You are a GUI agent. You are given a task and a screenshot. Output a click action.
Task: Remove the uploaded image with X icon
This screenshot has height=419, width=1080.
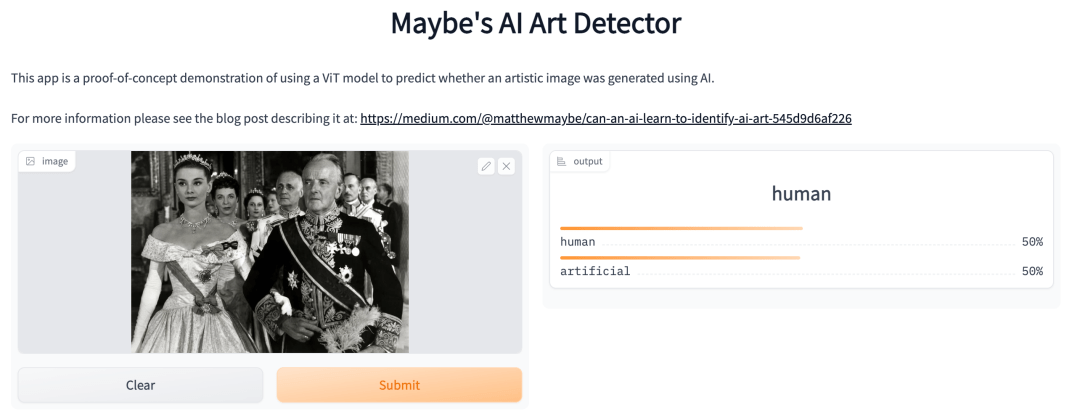click(x=506, y=165)
